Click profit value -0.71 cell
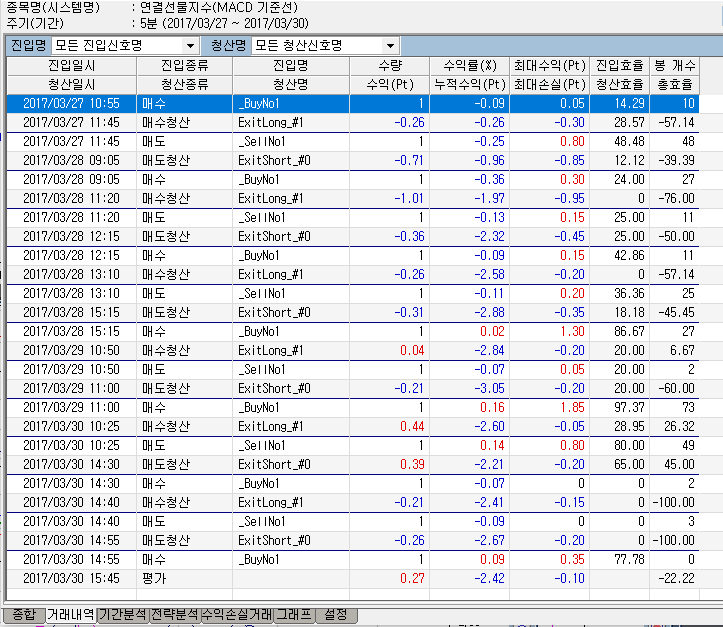Viewport: 723px width, 627px height. (390, 160)
